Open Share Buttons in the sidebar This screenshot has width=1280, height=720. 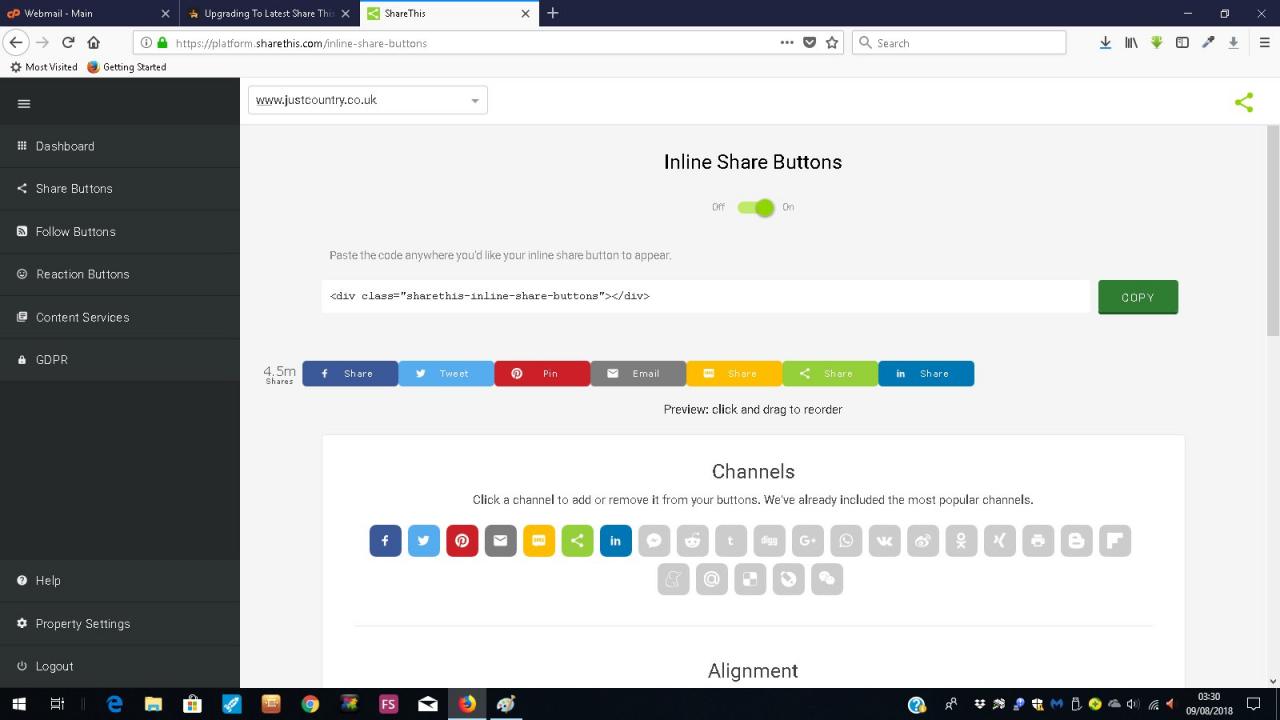click(x=120, y=189)
